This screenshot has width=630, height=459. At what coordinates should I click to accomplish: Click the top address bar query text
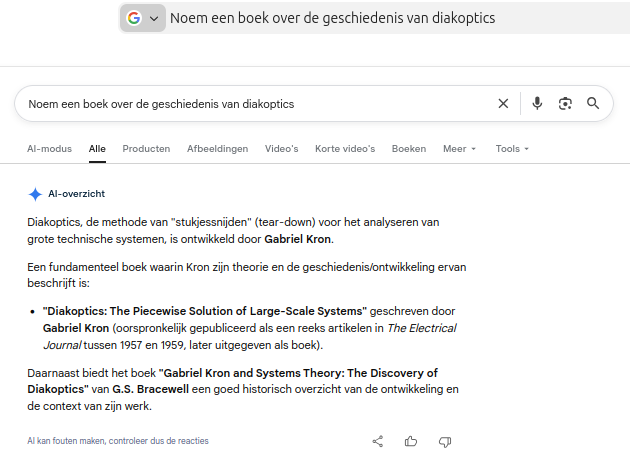coord(332,18)
